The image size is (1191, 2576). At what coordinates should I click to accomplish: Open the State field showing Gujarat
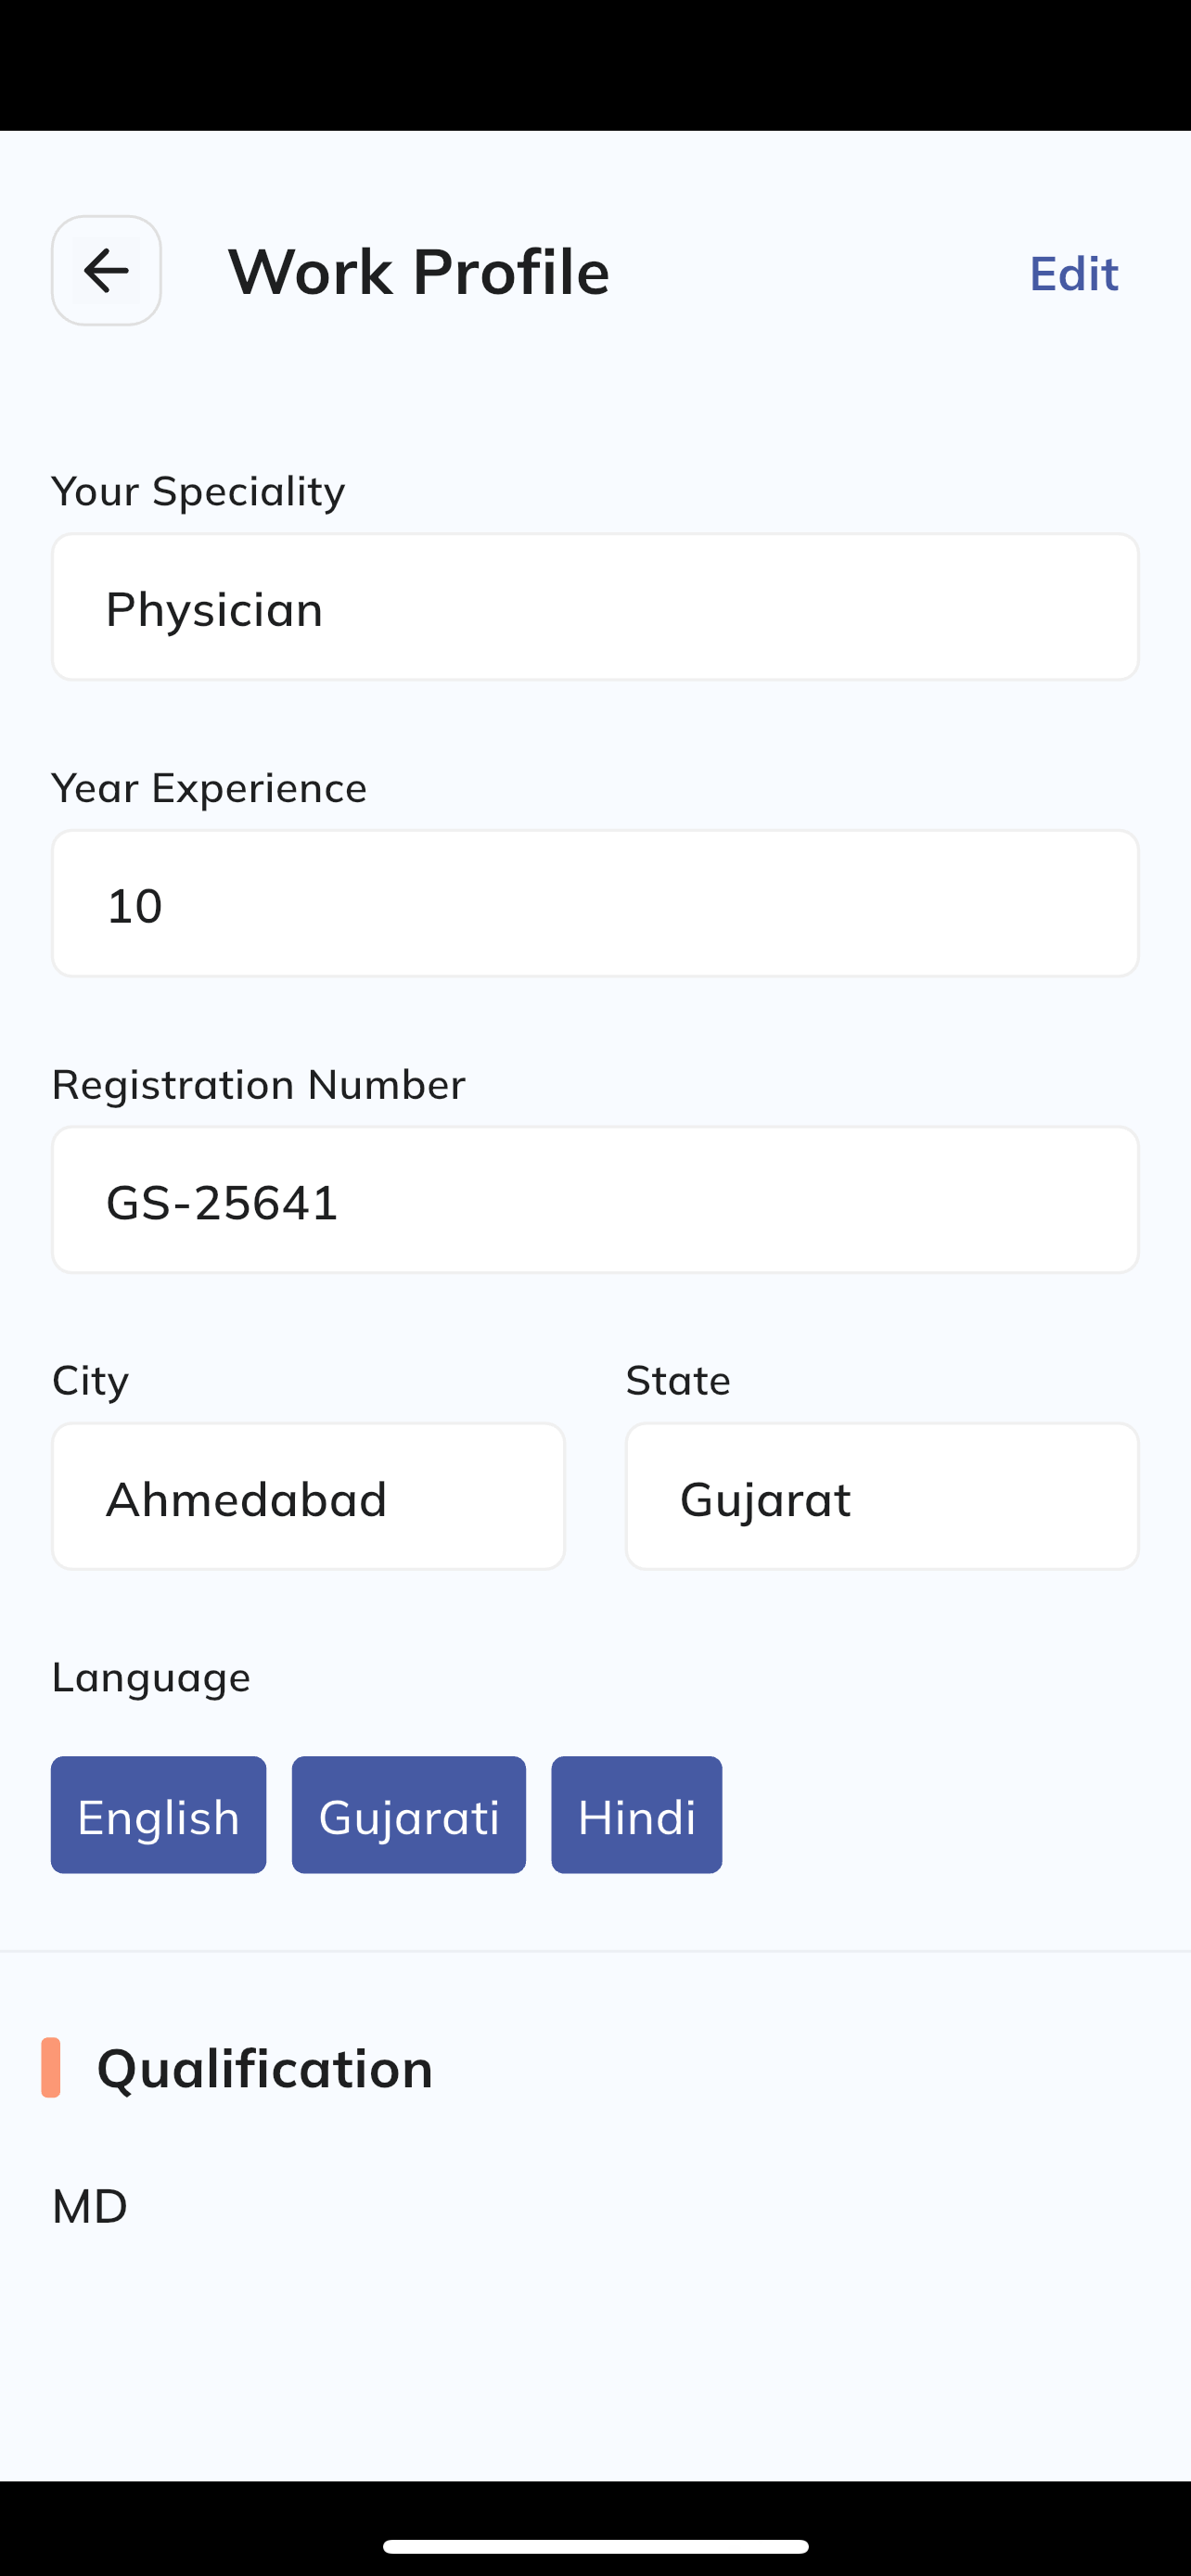pyautogui.click(x=882, y=1497)
